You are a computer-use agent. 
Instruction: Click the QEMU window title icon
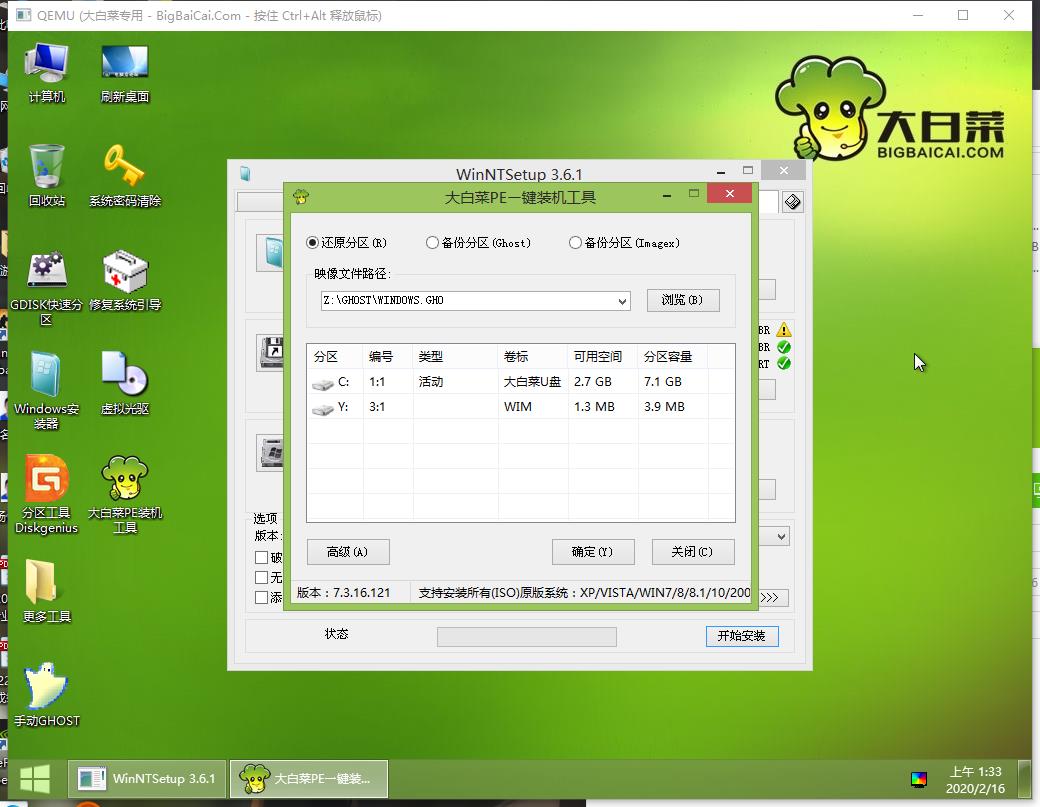(x=23, y=15)
